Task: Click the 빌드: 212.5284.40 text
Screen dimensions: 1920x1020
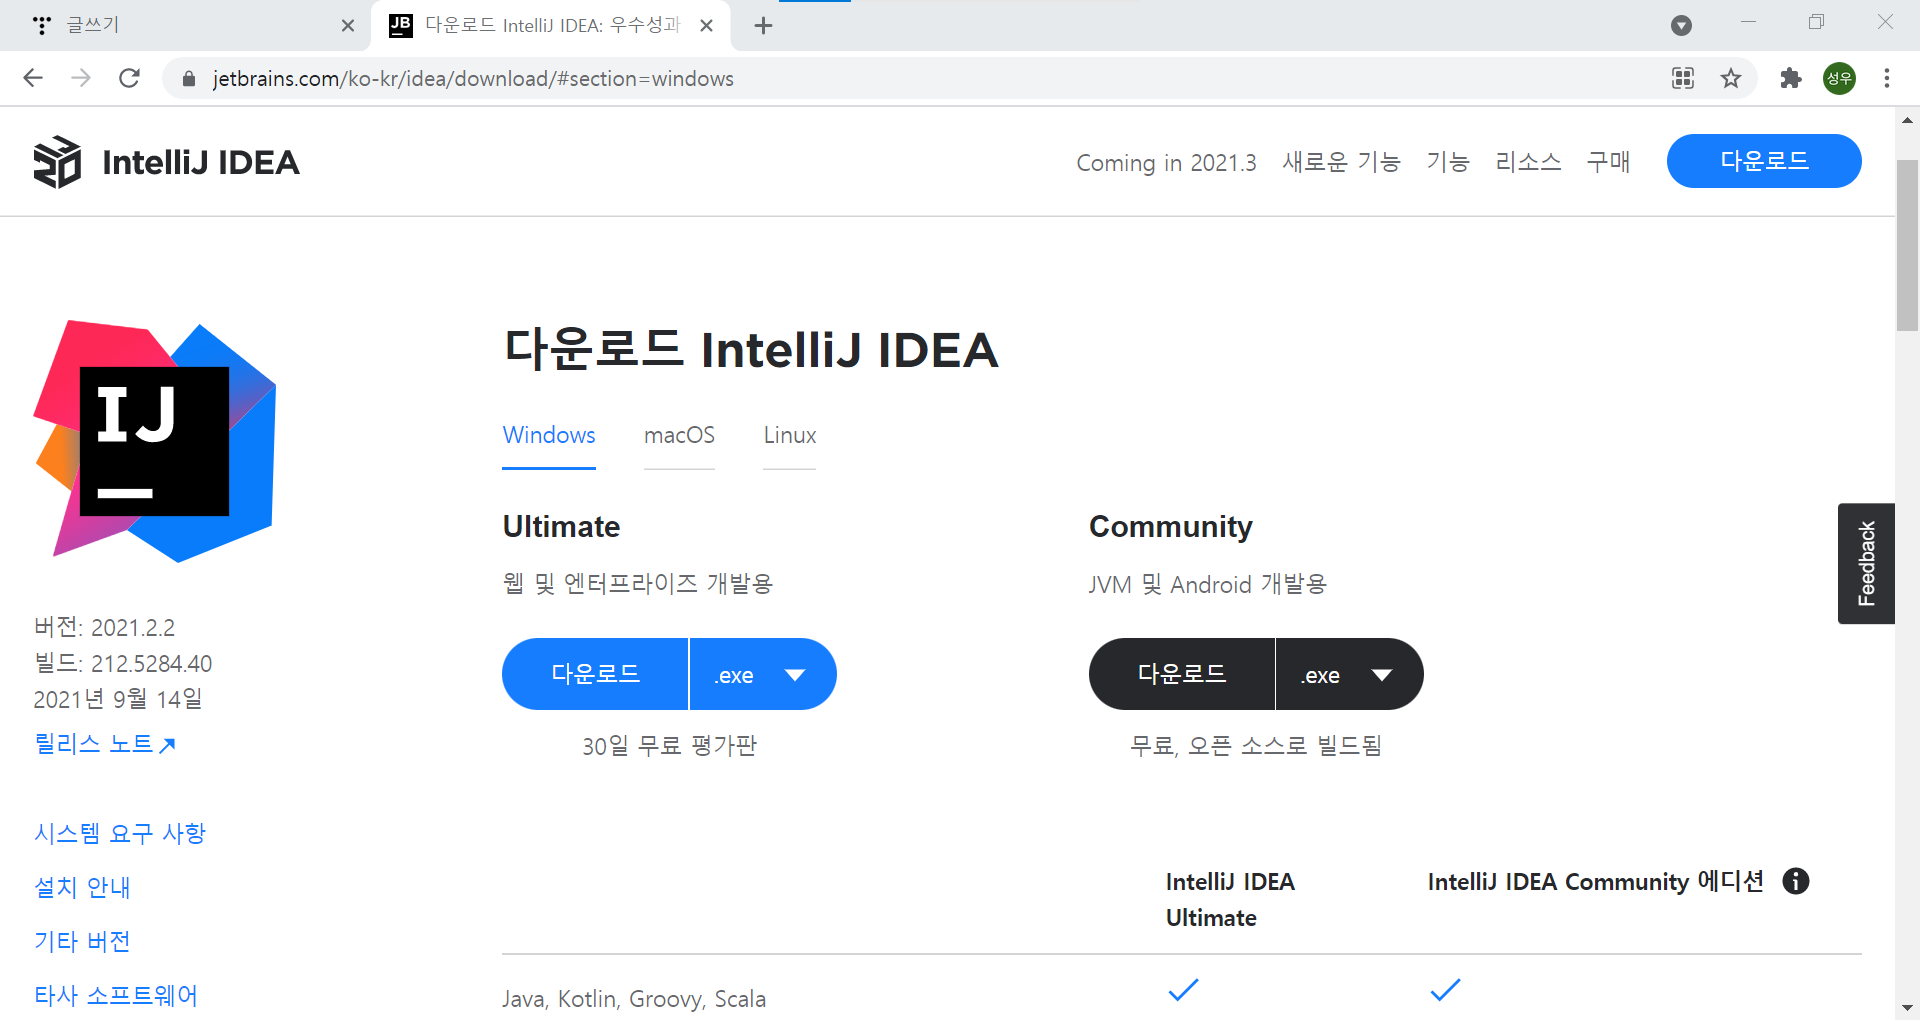Action: (x=123, y=663)
